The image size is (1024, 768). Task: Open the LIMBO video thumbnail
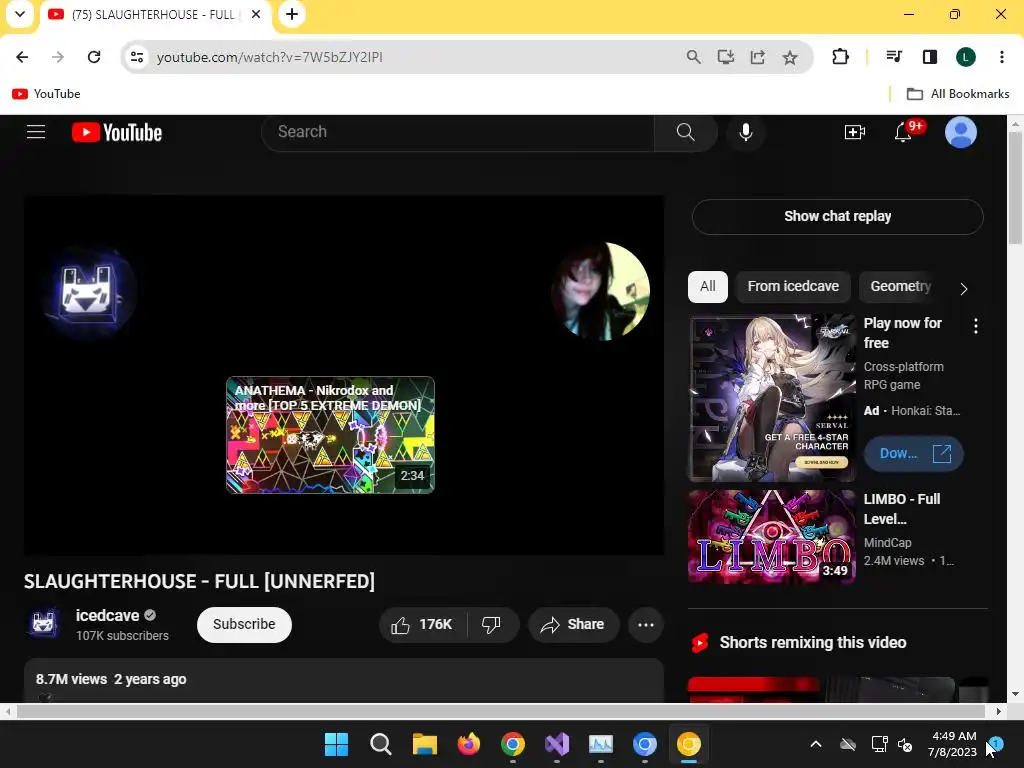(772, 537)
